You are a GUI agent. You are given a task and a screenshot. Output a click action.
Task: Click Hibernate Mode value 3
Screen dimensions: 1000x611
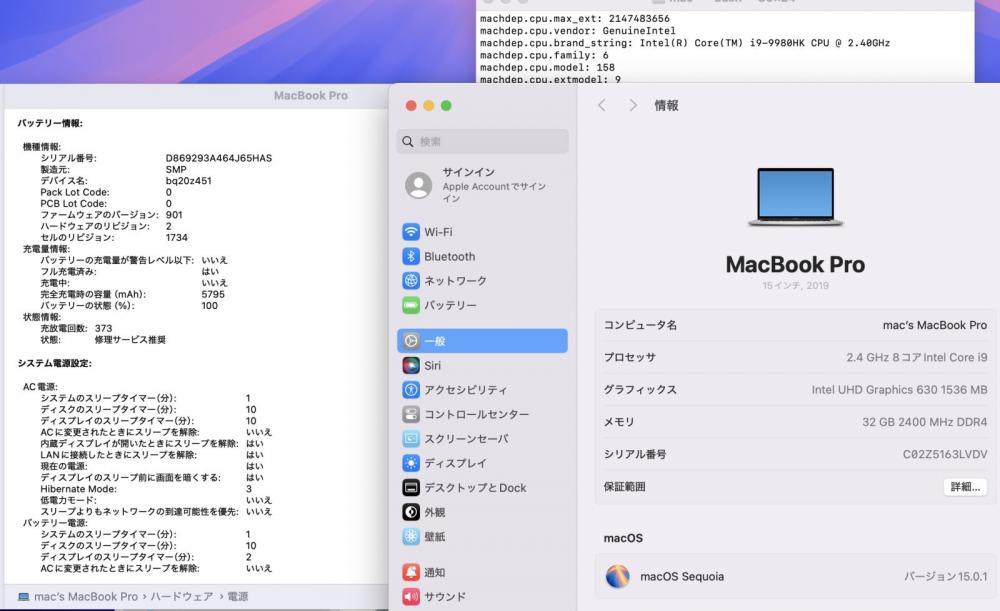[x=249, y=489]
